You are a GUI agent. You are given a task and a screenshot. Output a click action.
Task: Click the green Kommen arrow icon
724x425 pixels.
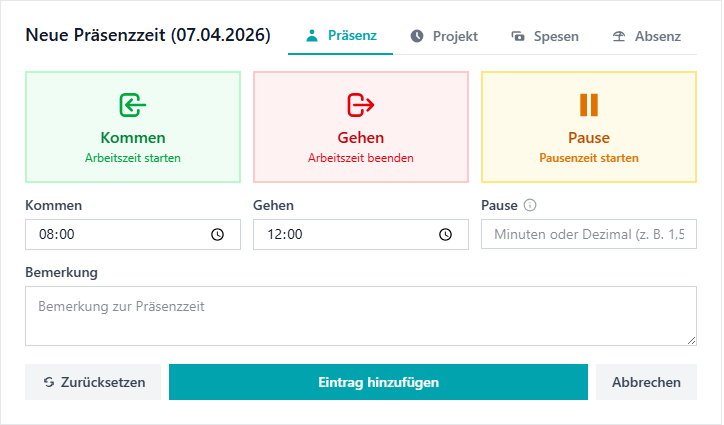(x=133, y=105)
